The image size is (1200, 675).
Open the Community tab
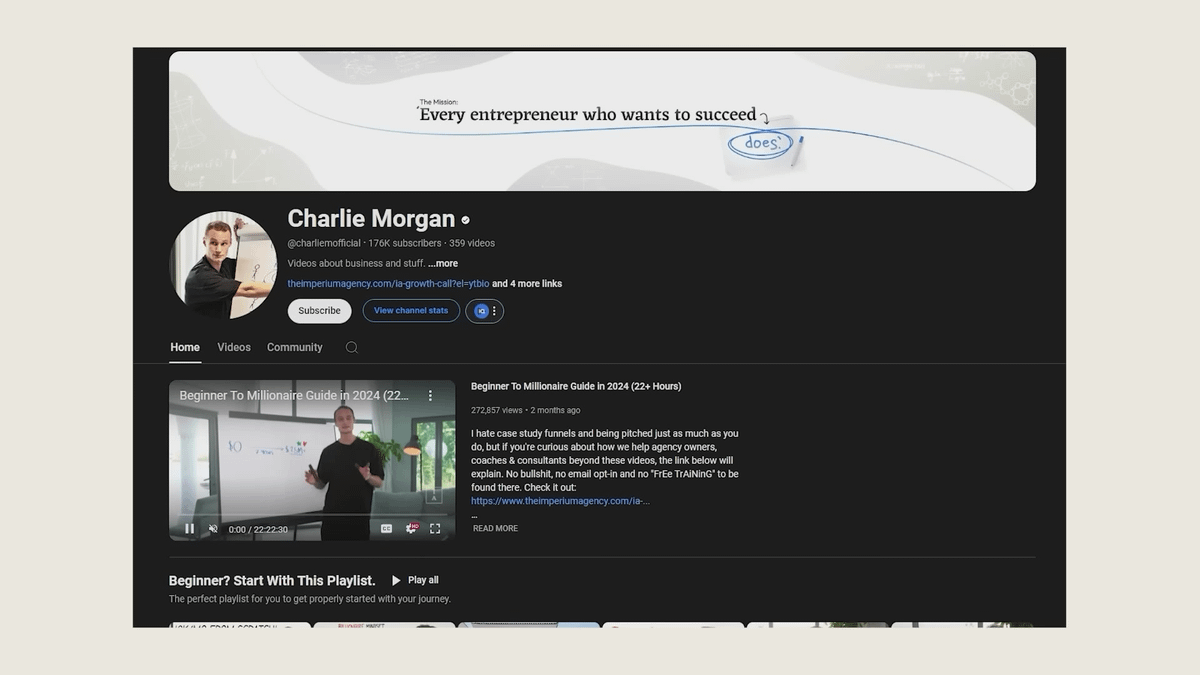(294, 348)
